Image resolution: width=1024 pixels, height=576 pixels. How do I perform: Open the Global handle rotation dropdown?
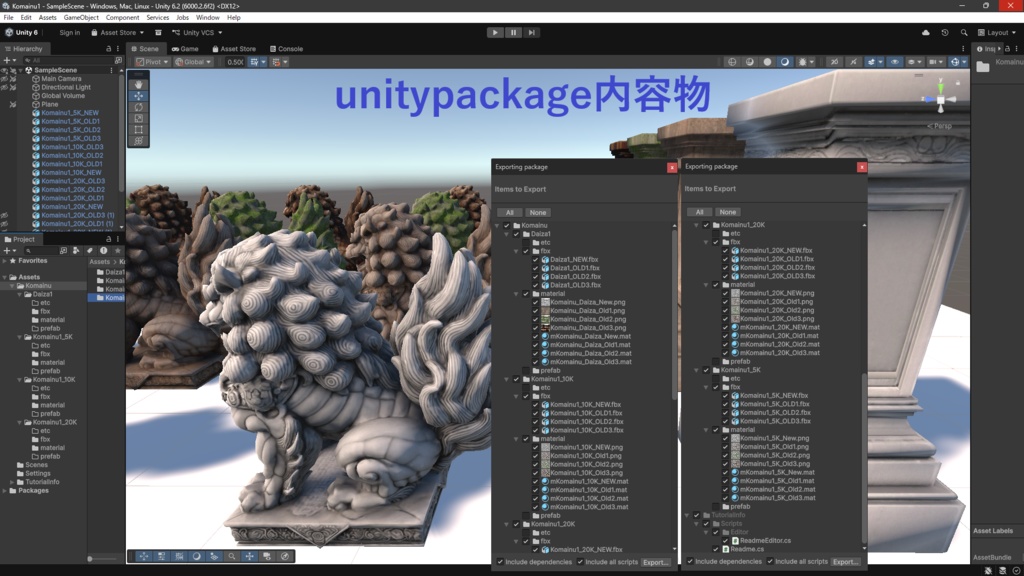[193, 62]
